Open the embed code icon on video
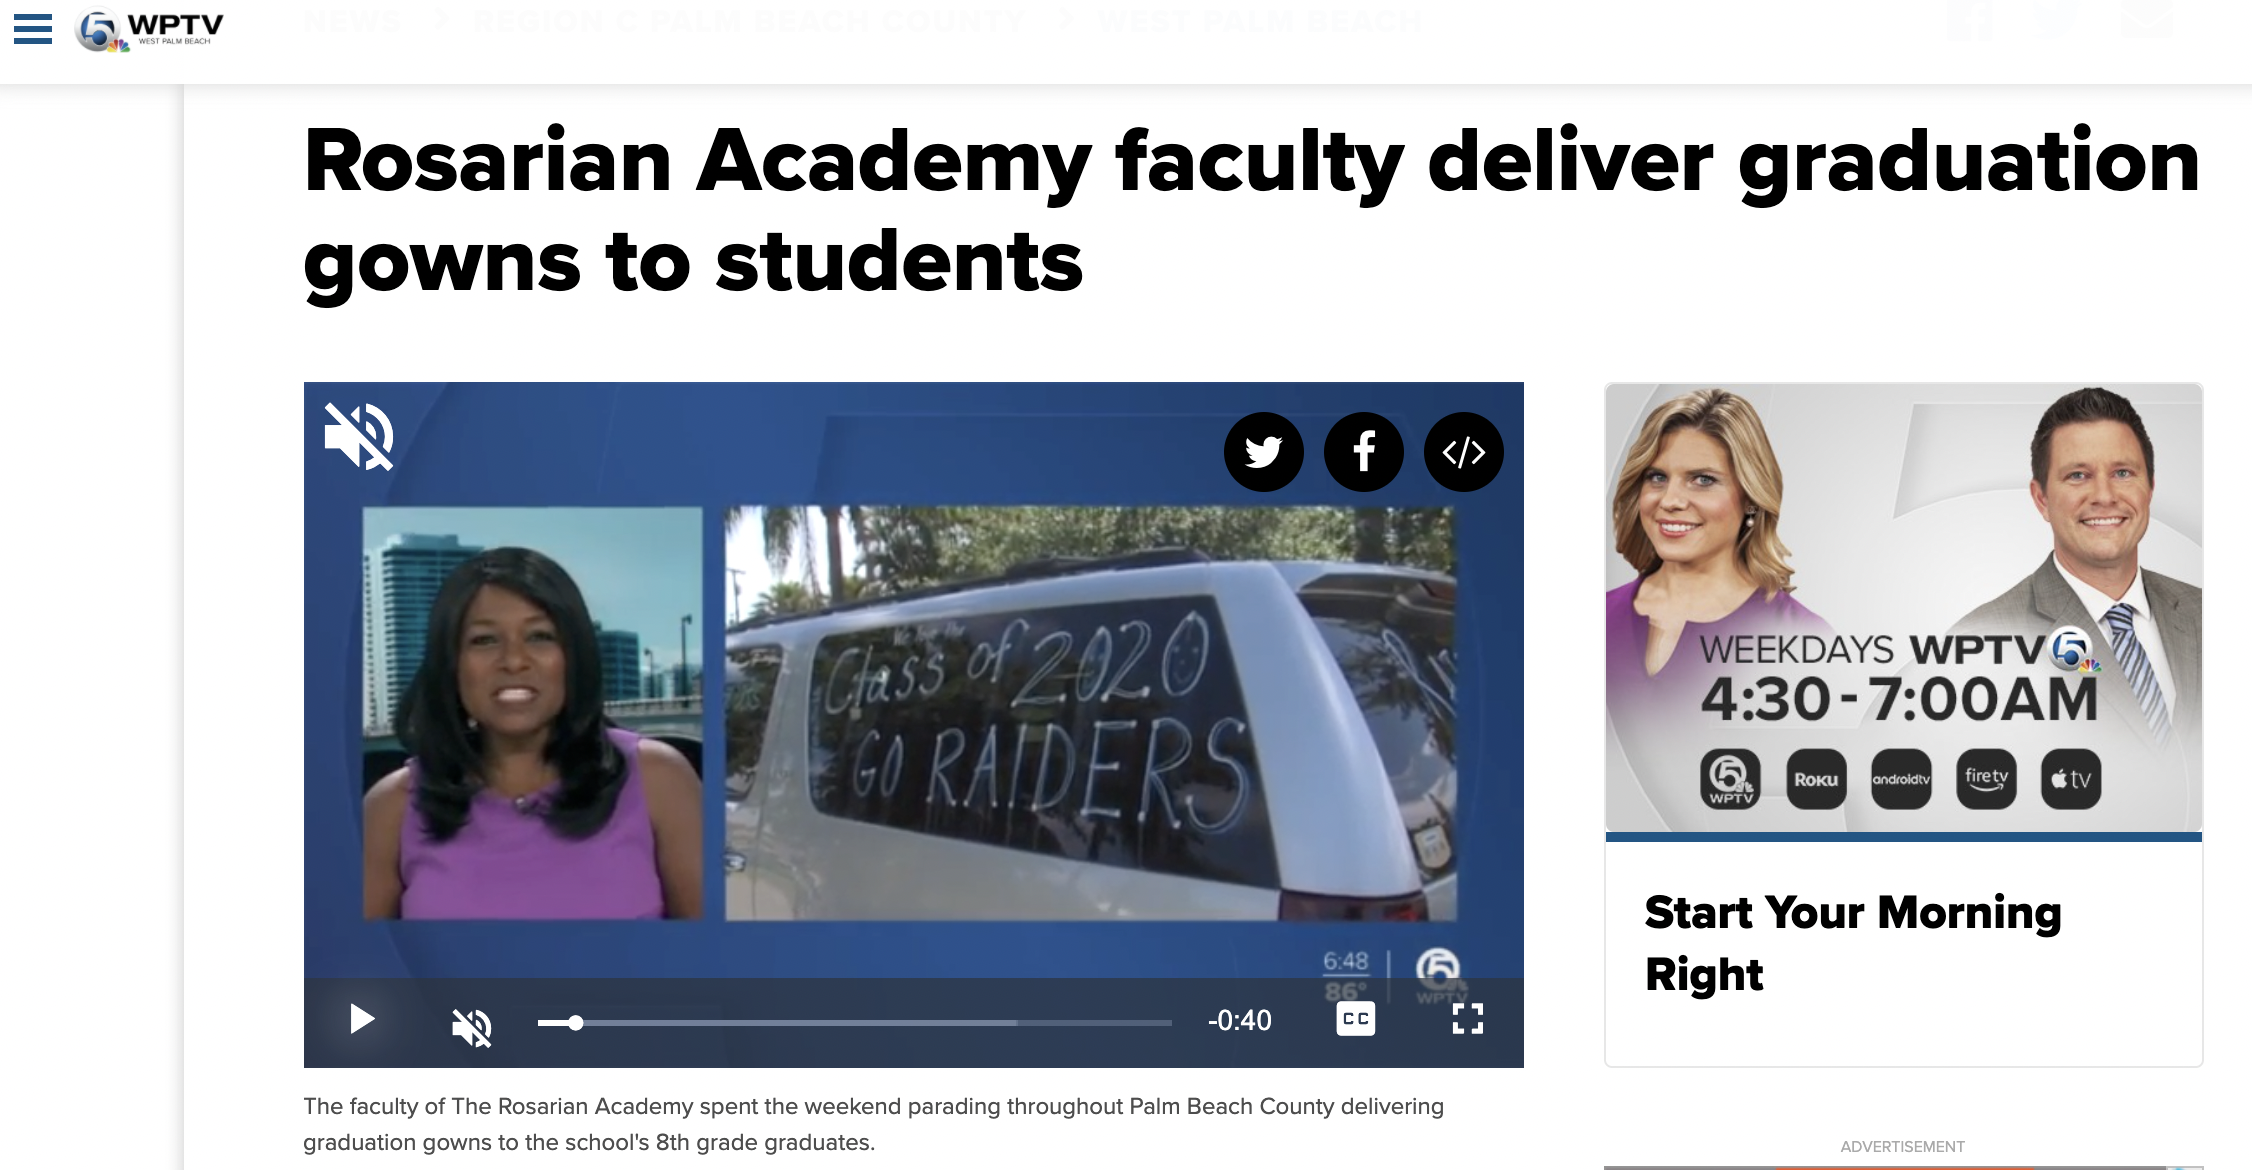The height and width of the screenshot is (1170, 2252). pos(1463,452)
